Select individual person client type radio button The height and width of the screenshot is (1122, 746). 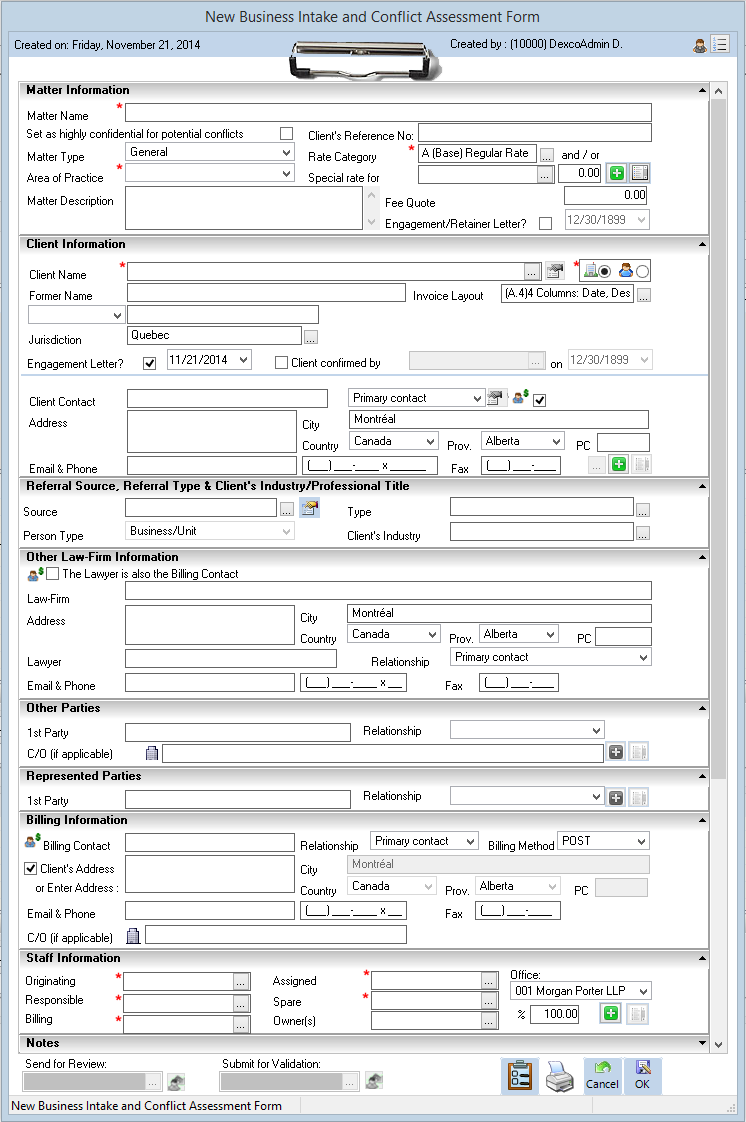642,271
